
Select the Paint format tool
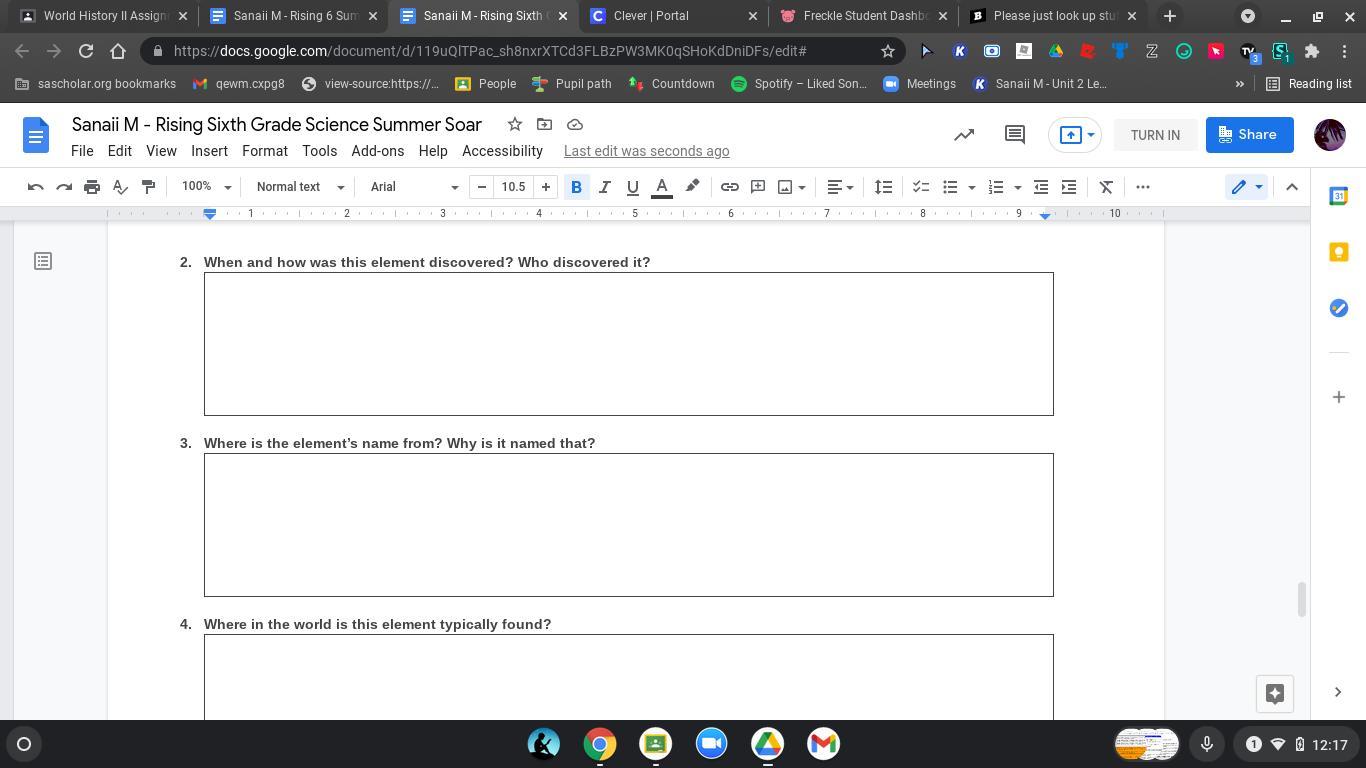148,187
